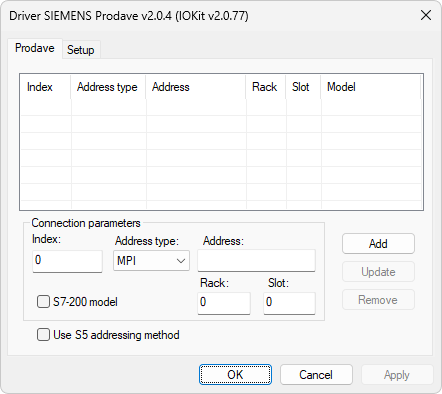Click the Rack column header

(266, 87)
